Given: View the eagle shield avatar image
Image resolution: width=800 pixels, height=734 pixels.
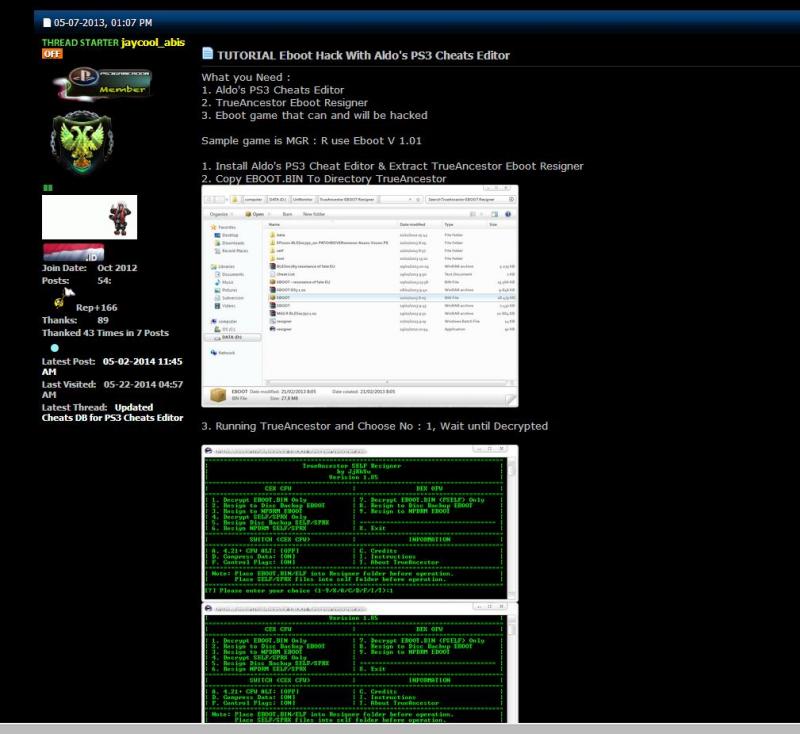Looking at the screenshot, I should pos(82,142).
